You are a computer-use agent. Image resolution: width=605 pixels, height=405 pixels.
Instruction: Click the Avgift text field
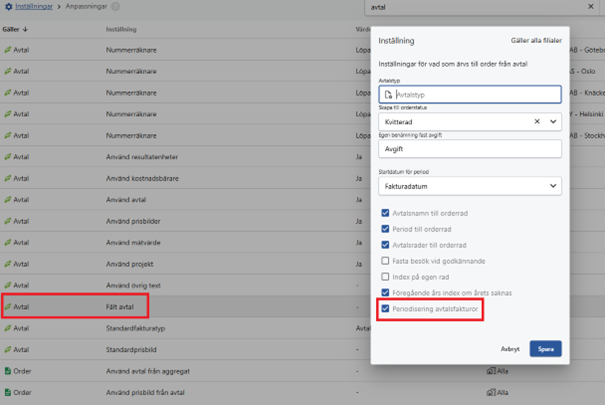(x=470, y=149)
